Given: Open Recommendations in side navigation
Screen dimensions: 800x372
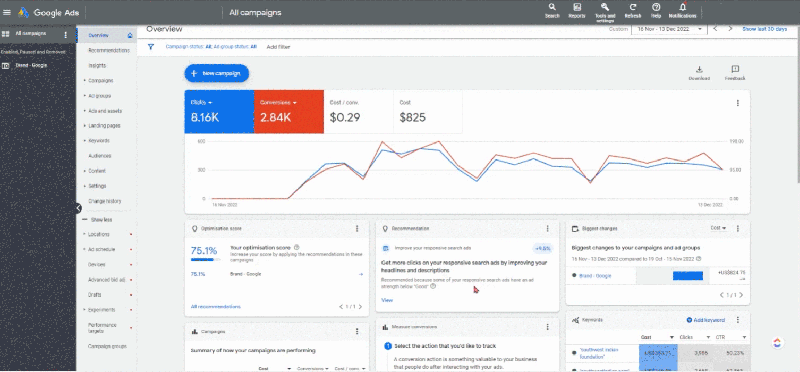Looking at the screenshot, I should (109, 51).
